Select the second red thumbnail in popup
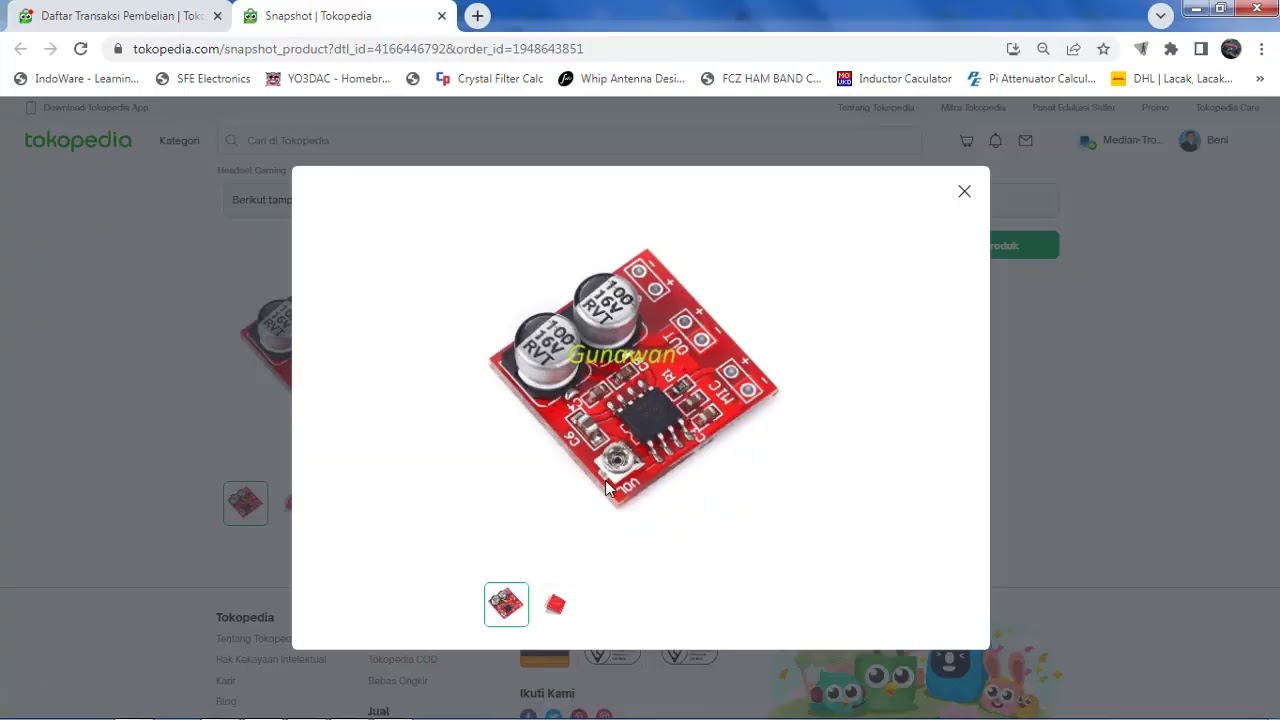 pyautogui.click(x=555, y=604)
